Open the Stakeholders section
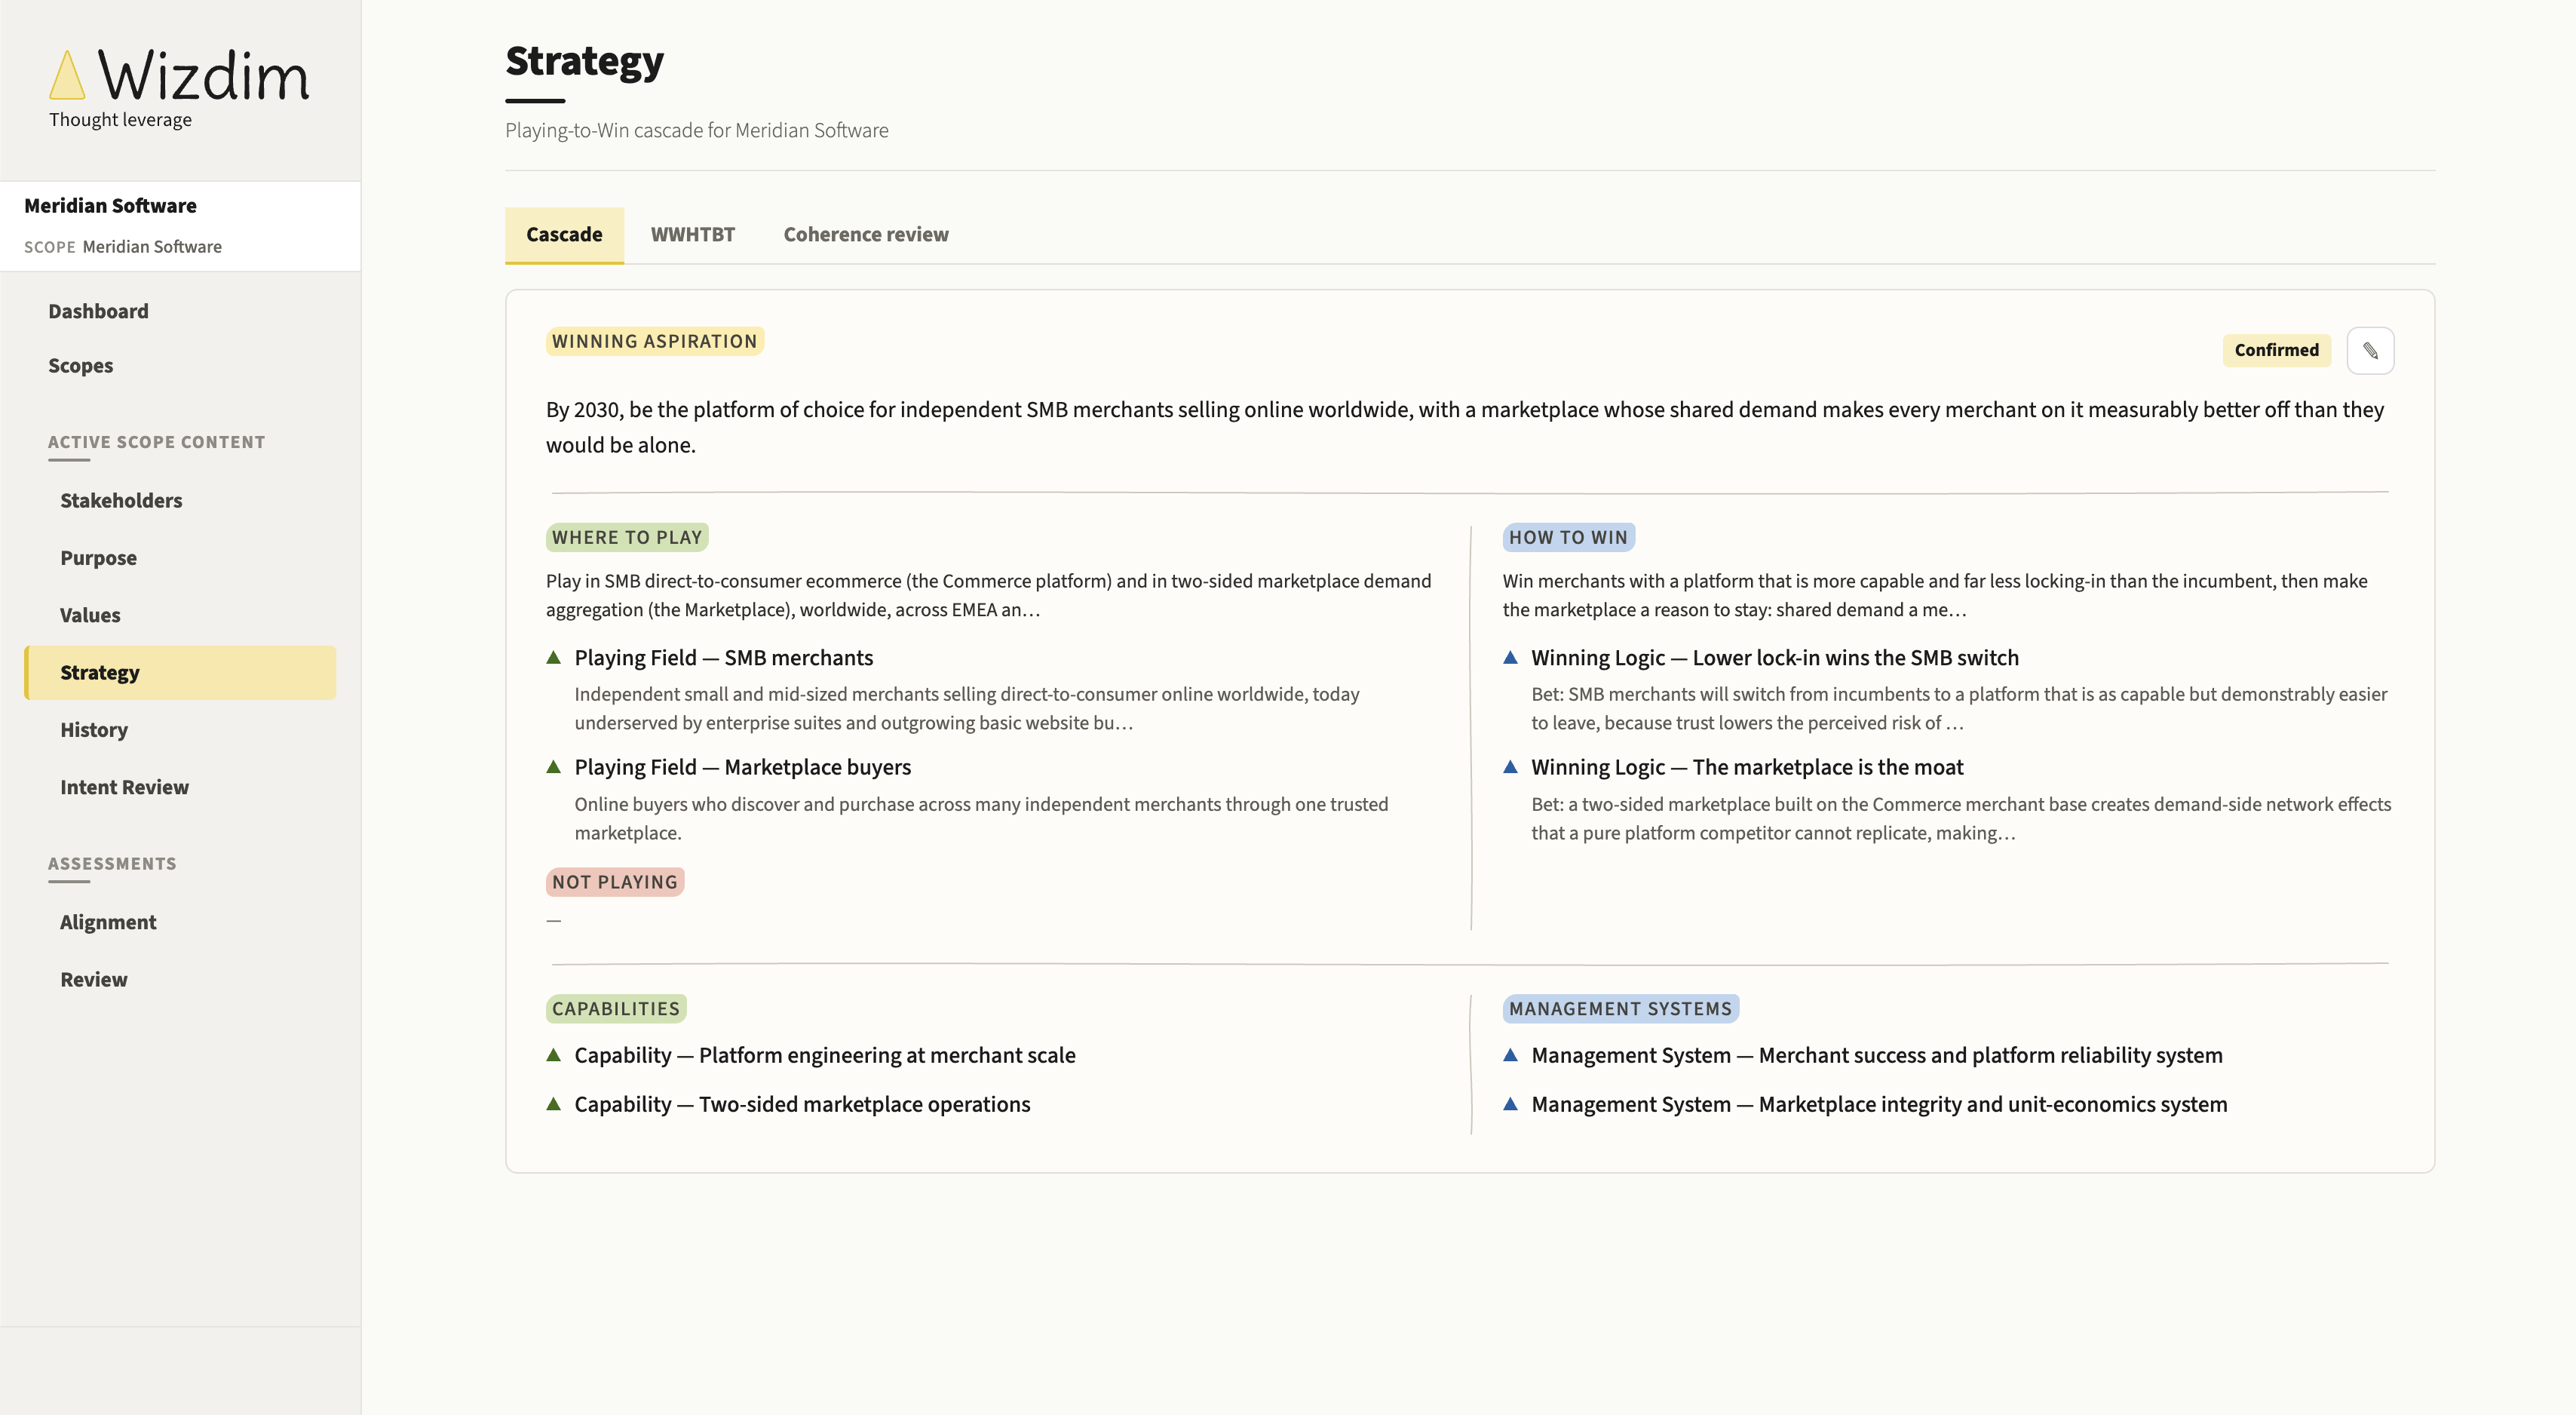Screen dimensions: 2576x1415 (121, 500)
